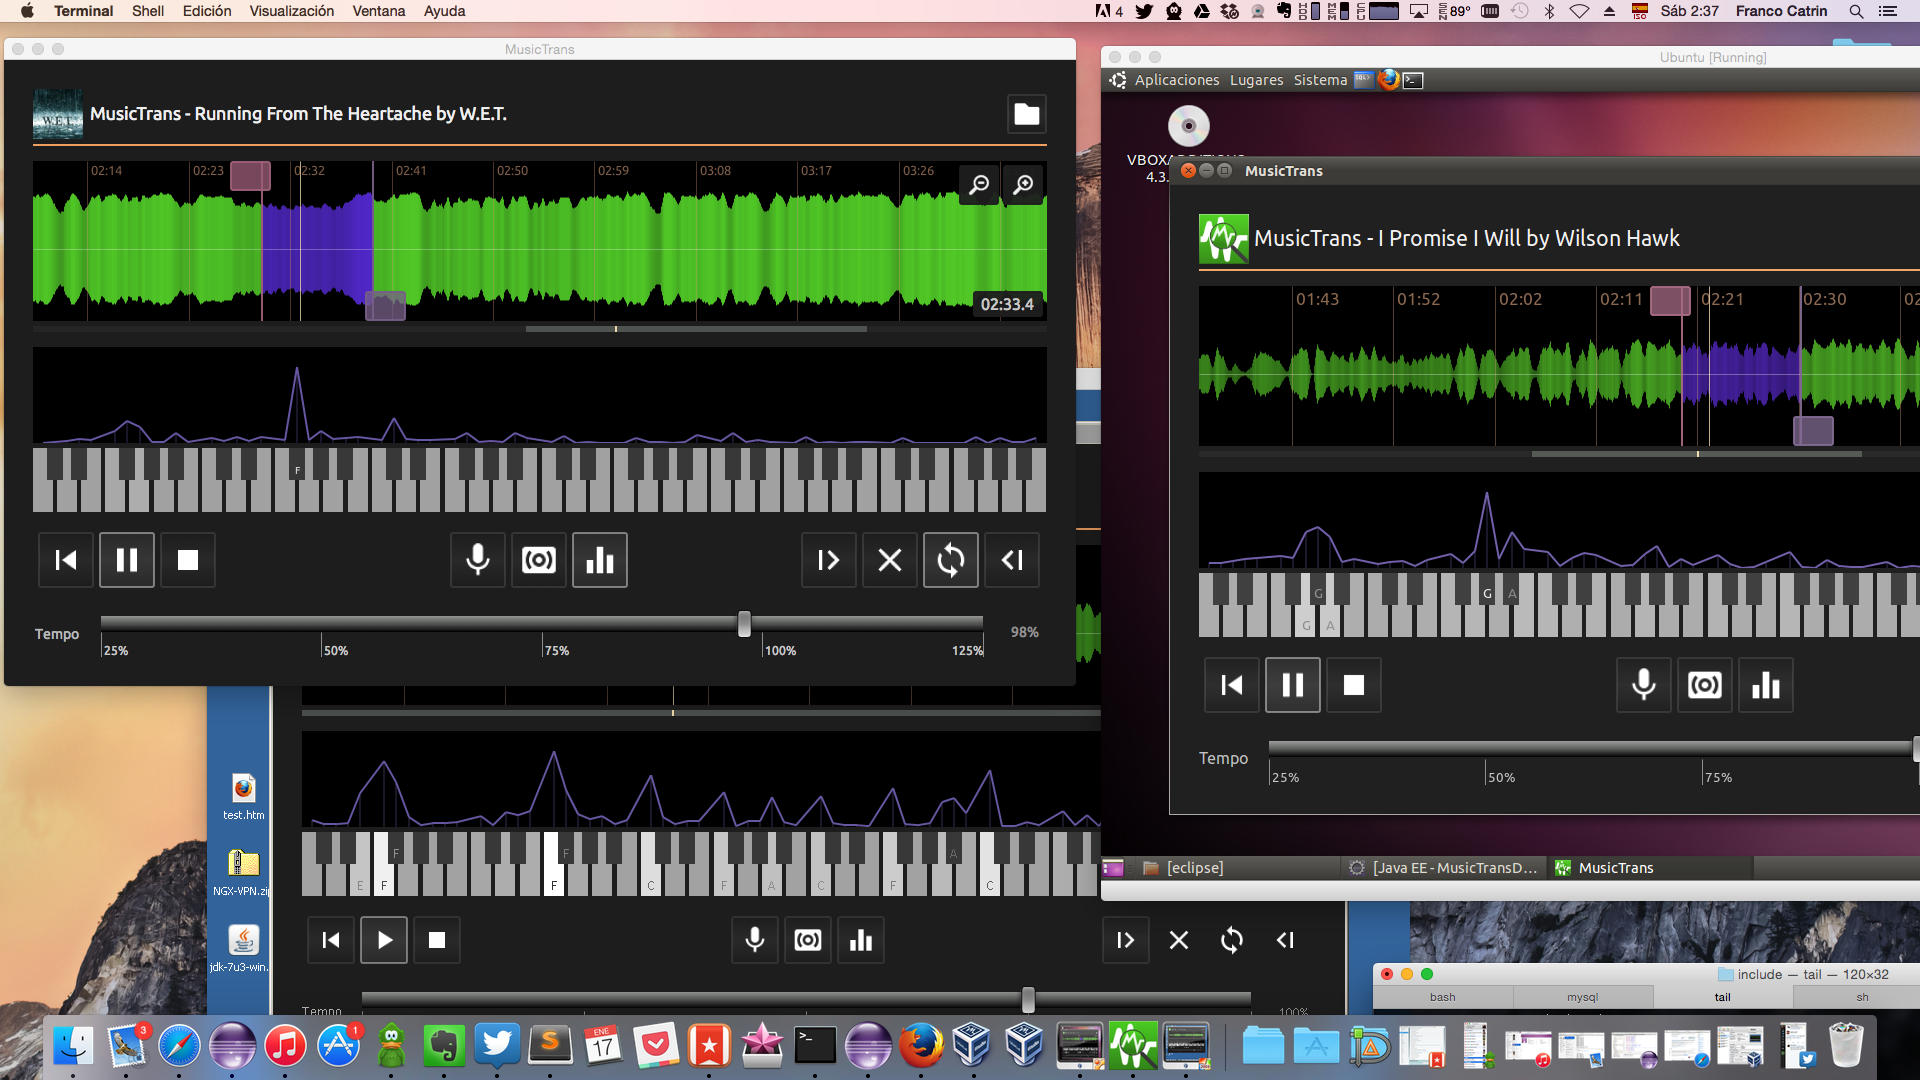Stop playback in the background Mac MusicTrans window
This screenshot has height=1080, width=1920.
click(x=437, y=940)
